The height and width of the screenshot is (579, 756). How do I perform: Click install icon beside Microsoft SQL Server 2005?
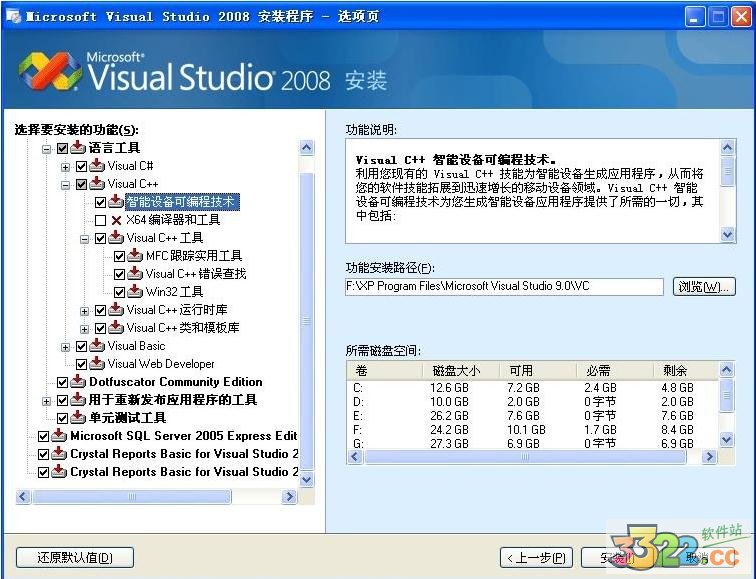[59, 436]
